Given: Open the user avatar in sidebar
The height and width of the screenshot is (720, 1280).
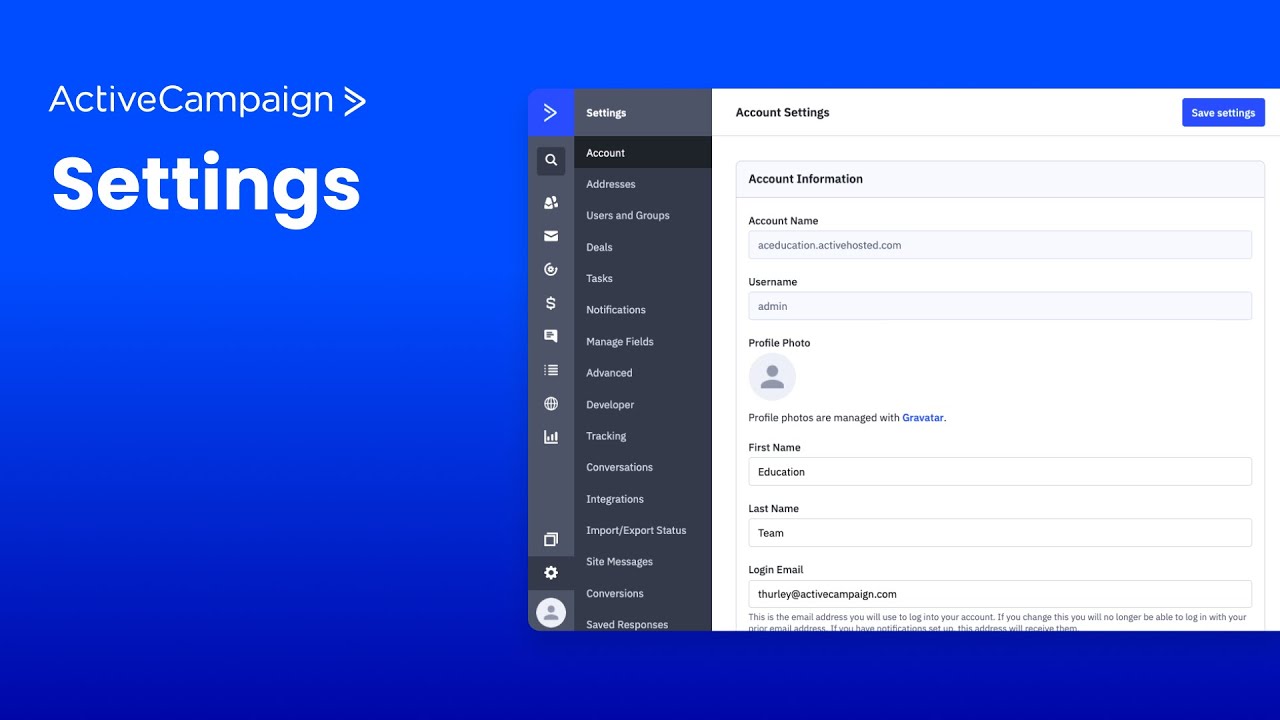Looking at the screenshot, I should [551, 613].
